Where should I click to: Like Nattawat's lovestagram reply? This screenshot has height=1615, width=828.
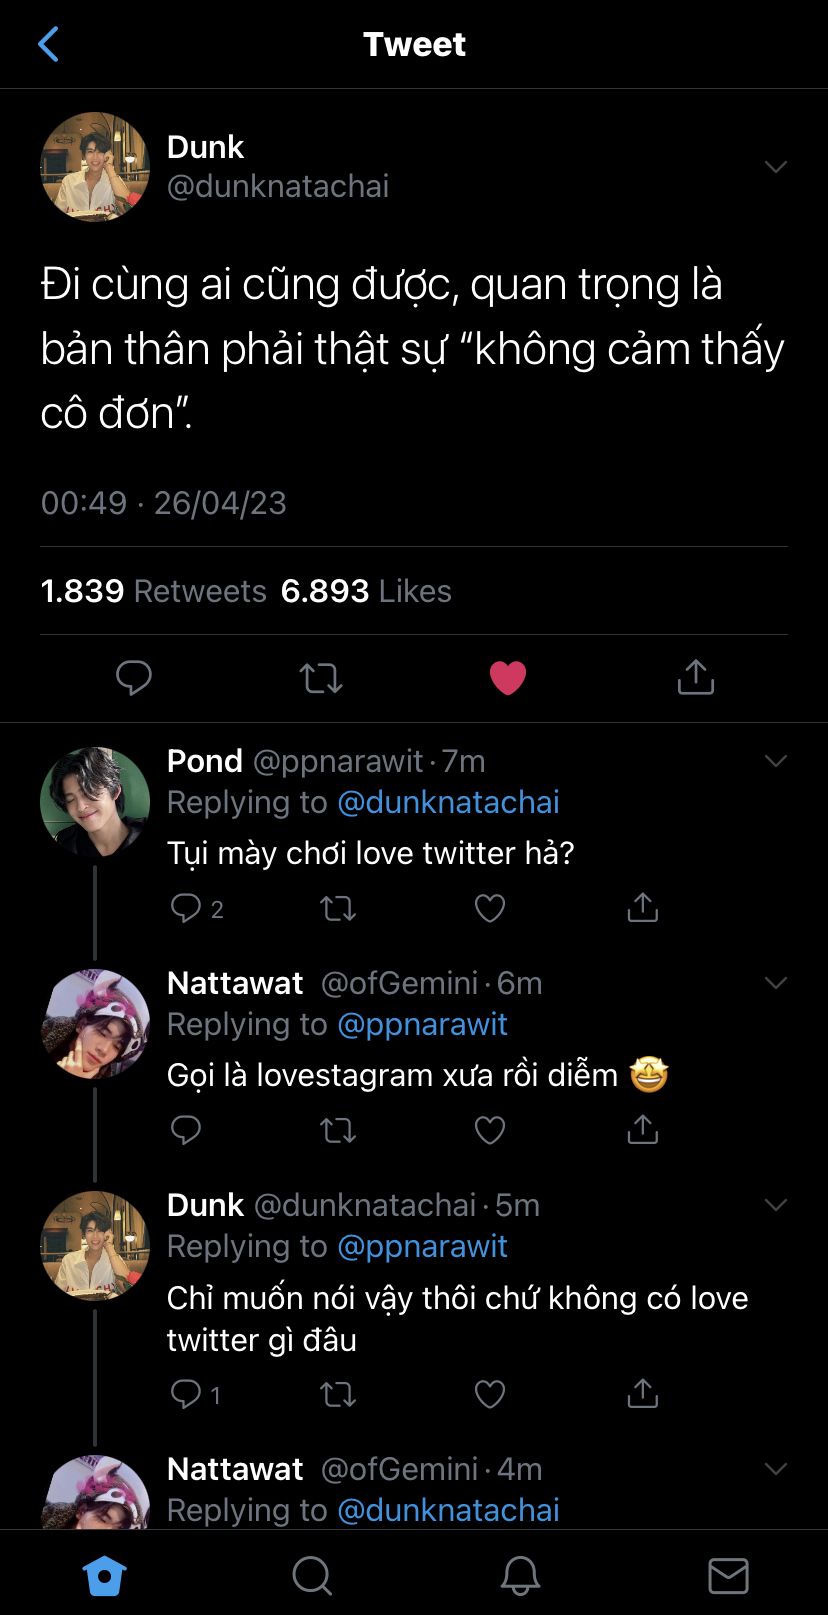(x=489, y=1130)
